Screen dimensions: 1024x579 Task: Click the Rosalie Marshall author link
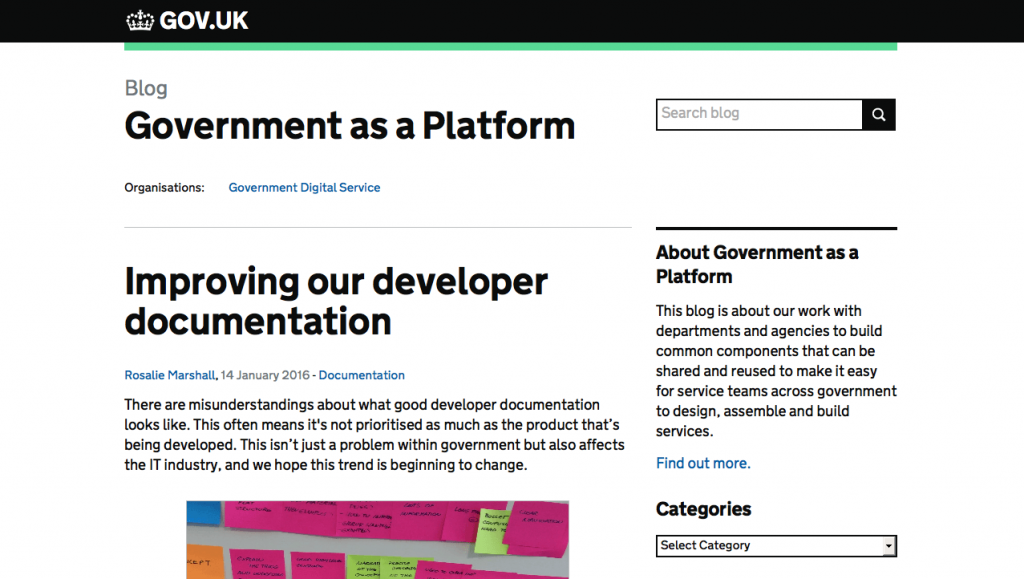tap(169, 375)
